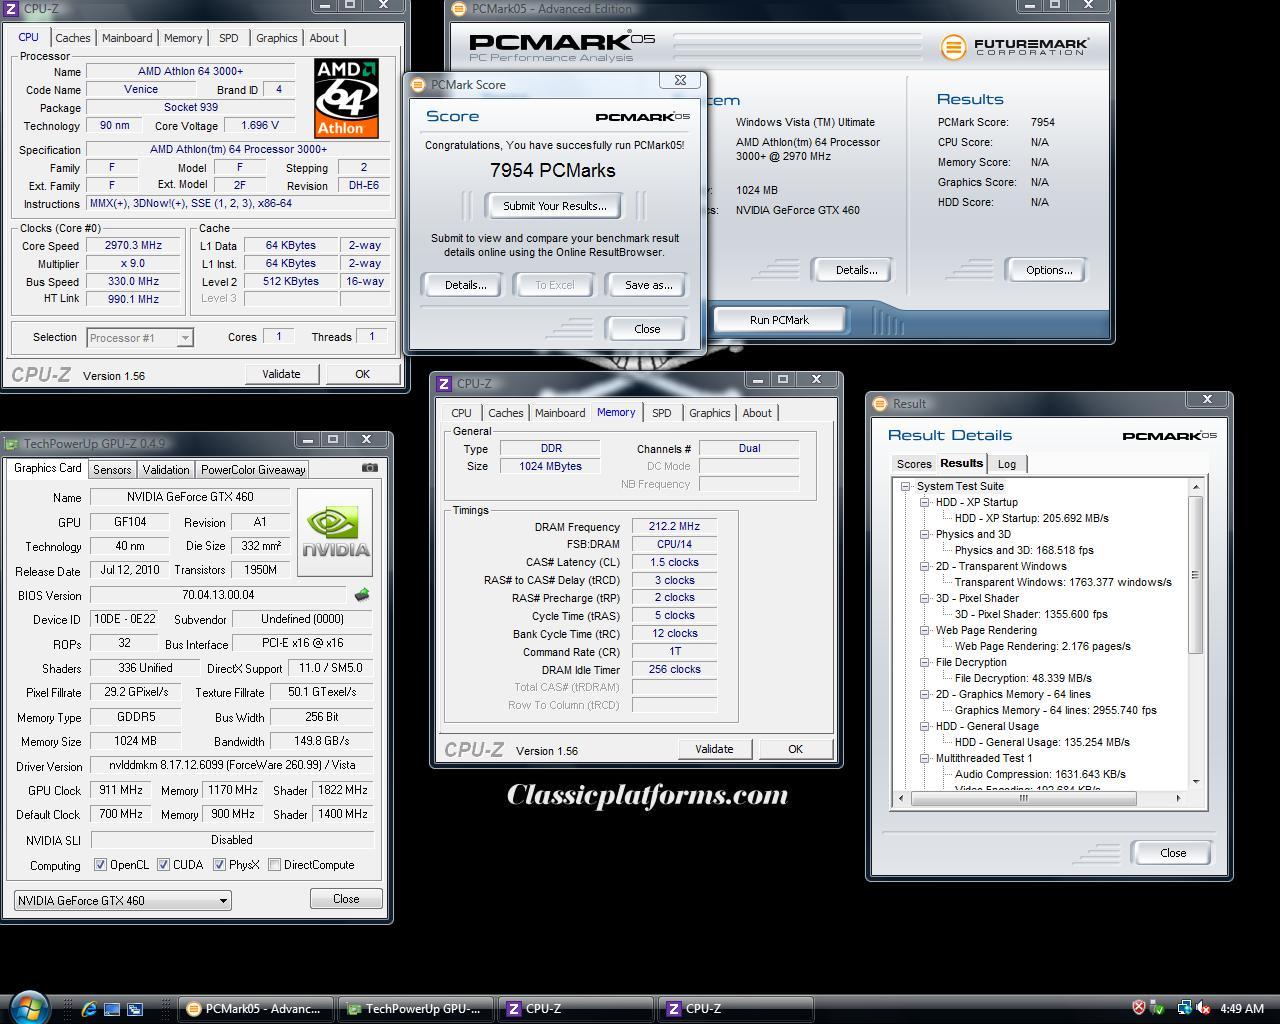Click the Options... button in PCMark05
The image size is (1280, 1024).
(x=1049, y=270)
